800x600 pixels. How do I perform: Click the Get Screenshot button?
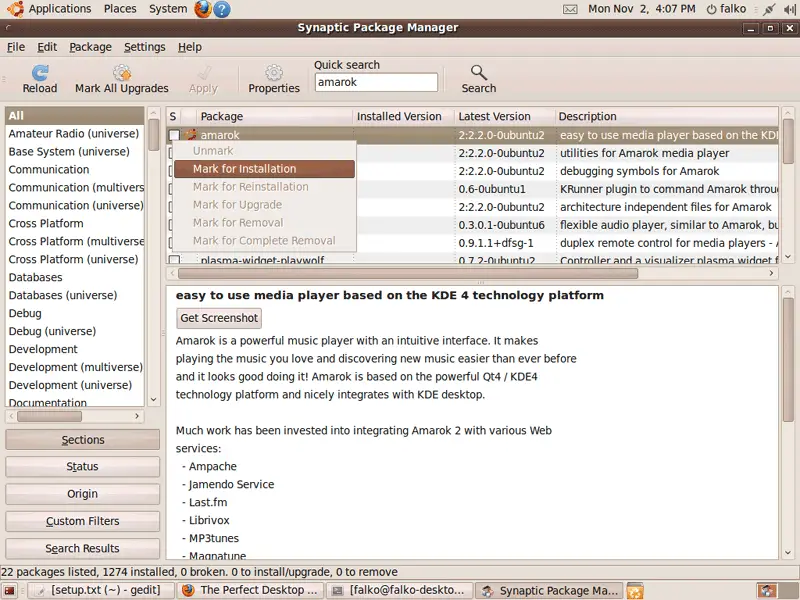coord(219,318)
